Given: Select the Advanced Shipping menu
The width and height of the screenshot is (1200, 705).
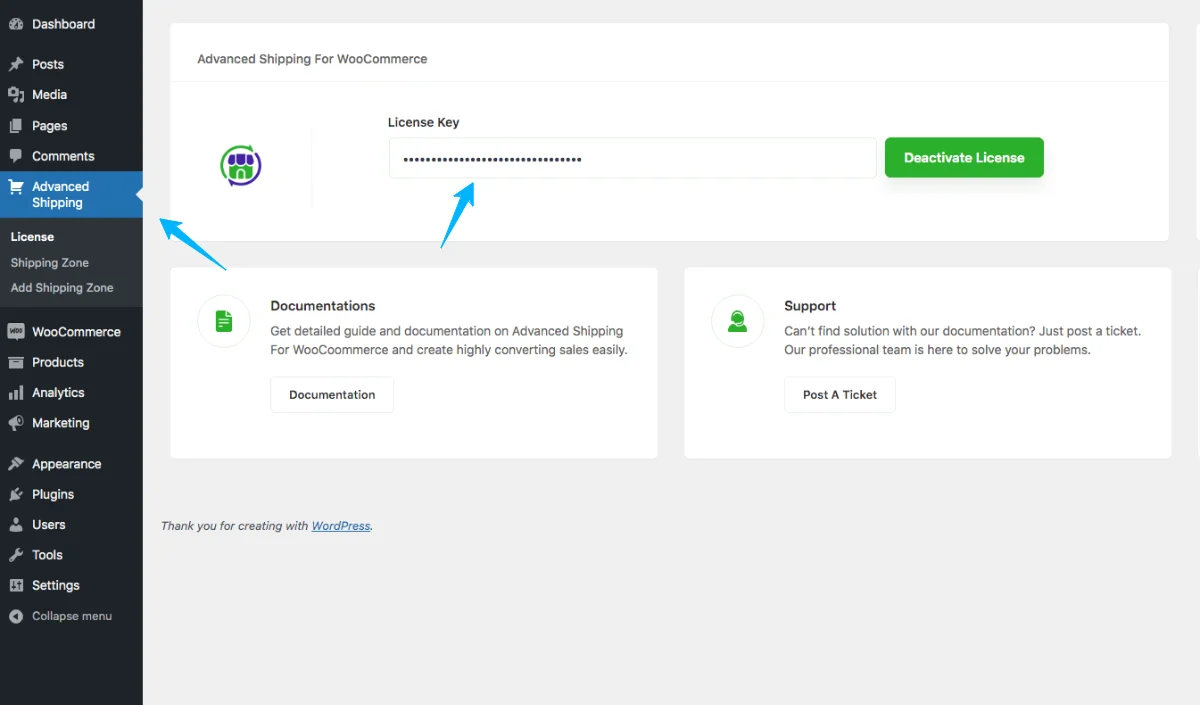Looking at the screenshot, I should point(71,195).
